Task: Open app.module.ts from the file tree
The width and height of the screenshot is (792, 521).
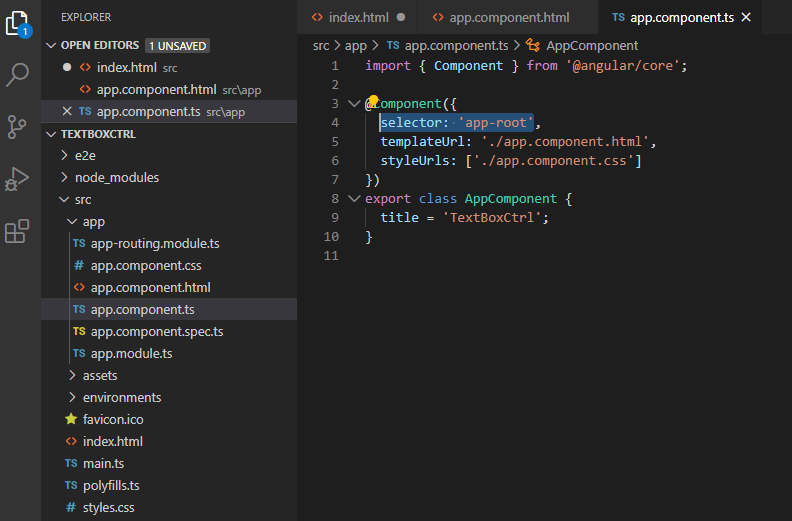Action: click(x=131, y=353)
